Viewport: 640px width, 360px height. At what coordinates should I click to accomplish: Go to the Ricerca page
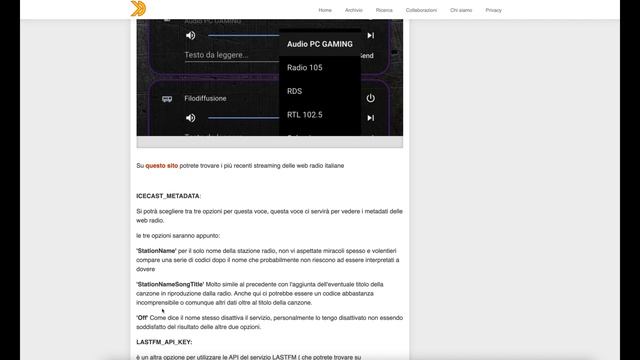[x=384, y=10]
